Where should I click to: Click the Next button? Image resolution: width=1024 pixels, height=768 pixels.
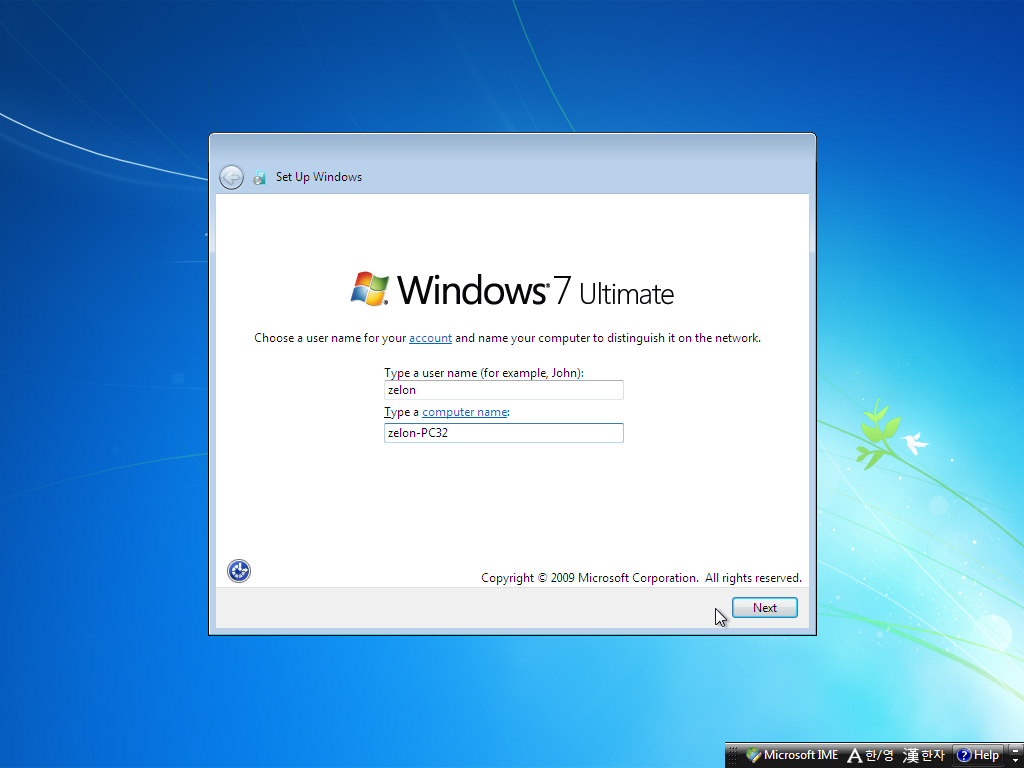[765, 607]
